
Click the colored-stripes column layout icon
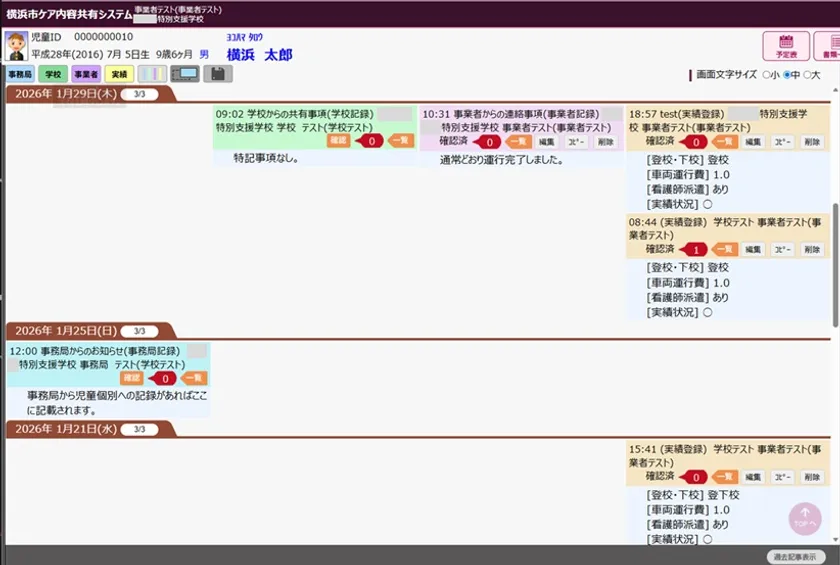click(152, 74)
